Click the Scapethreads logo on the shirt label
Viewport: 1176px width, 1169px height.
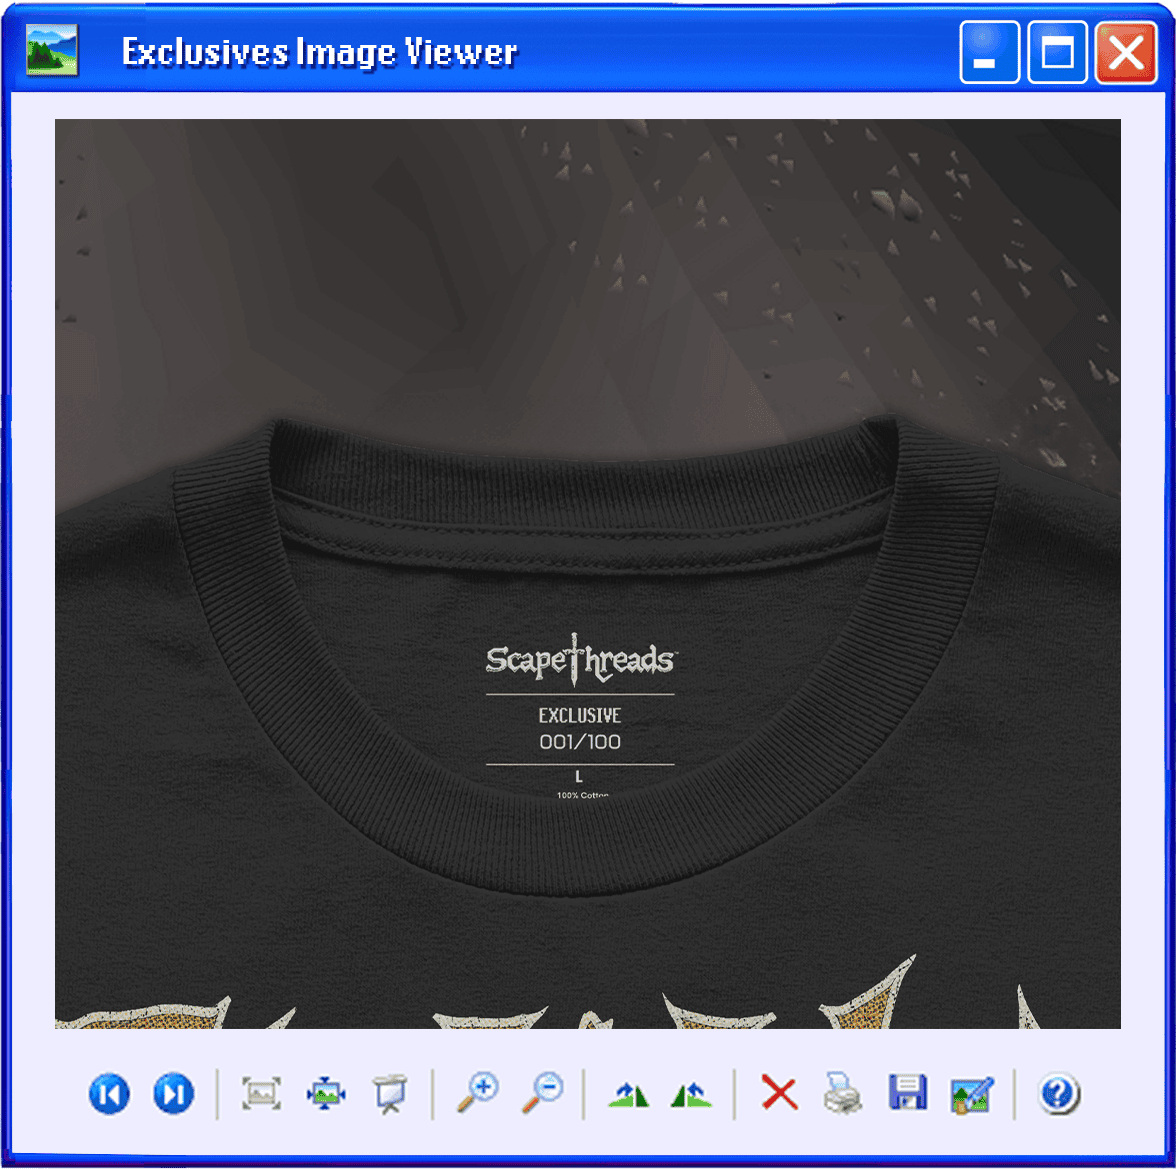click(x=580, y=660)
